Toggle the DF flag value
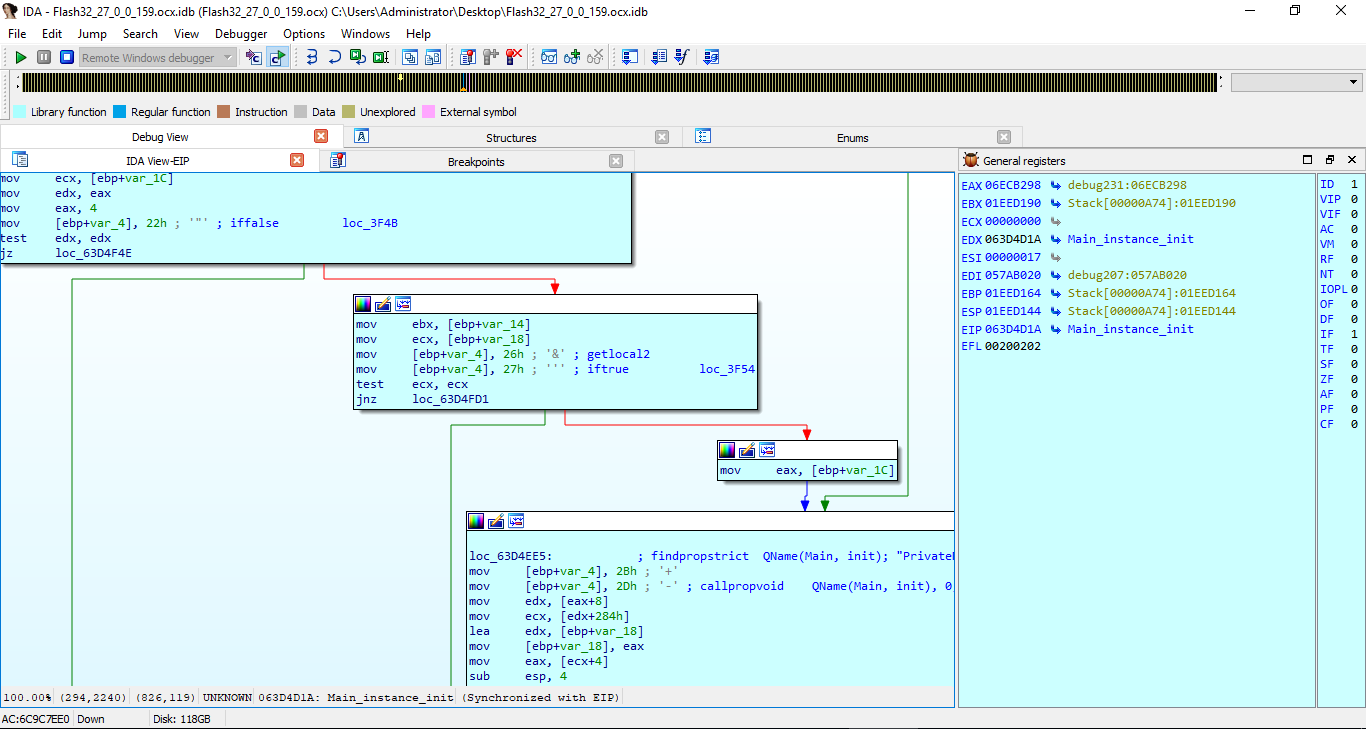Viewport: 1366px width, 729px height. 1354,320
